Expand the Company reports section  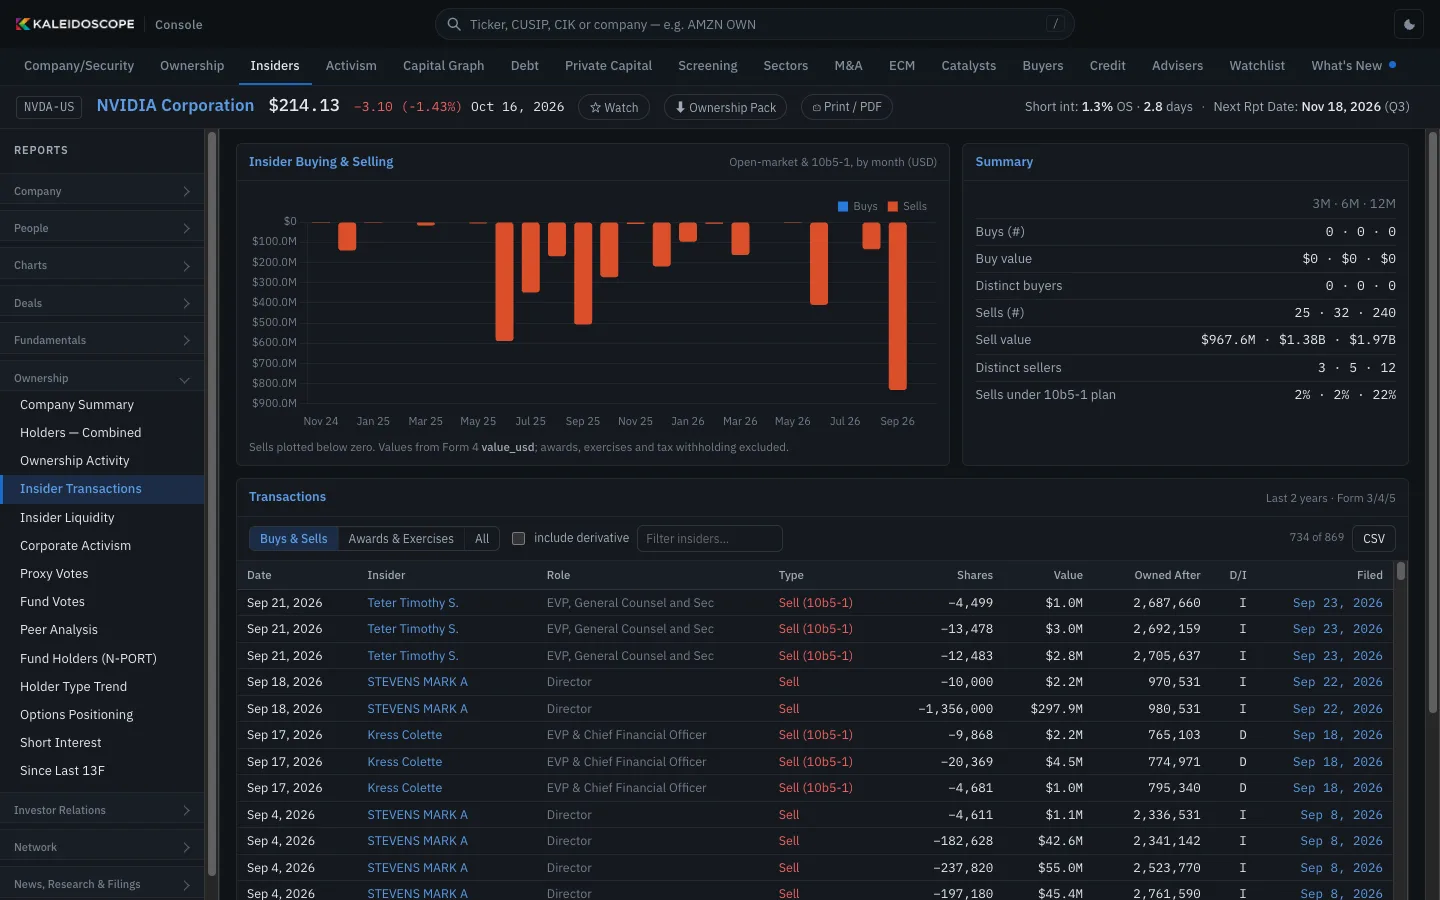click(102, 191)
